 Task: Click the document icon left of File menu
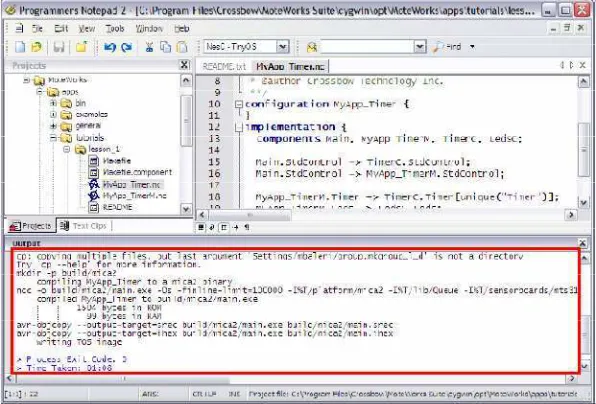click(x=19, y=29)
